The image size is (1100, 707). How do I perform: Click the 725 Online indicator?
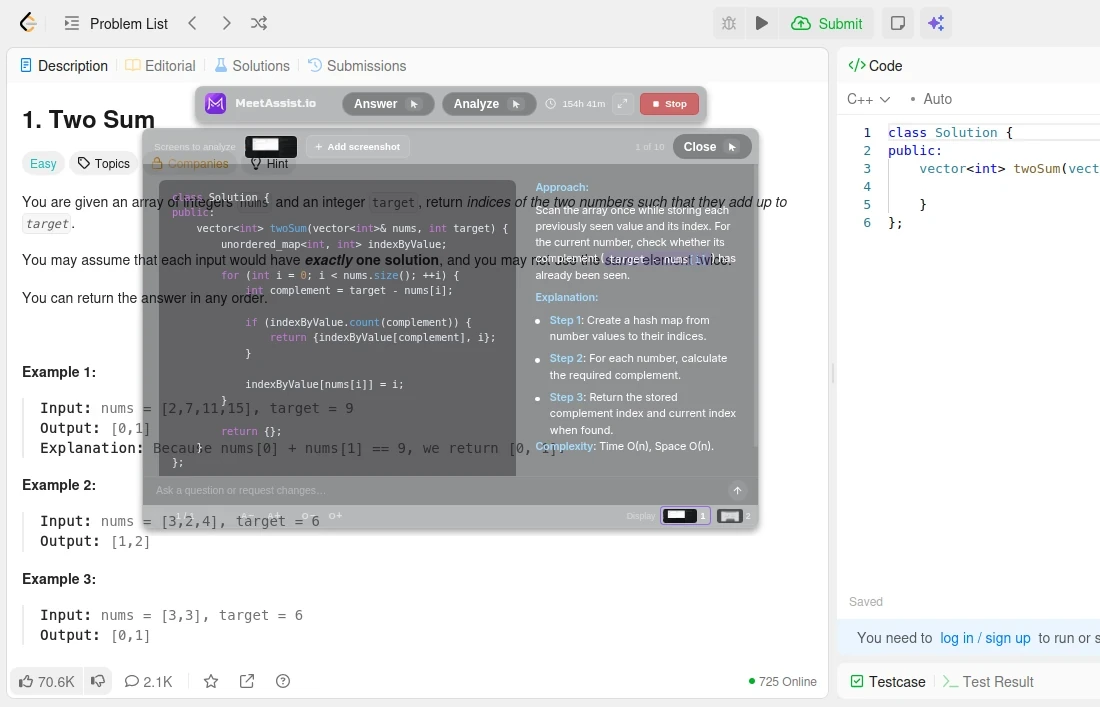coord(782,682)
